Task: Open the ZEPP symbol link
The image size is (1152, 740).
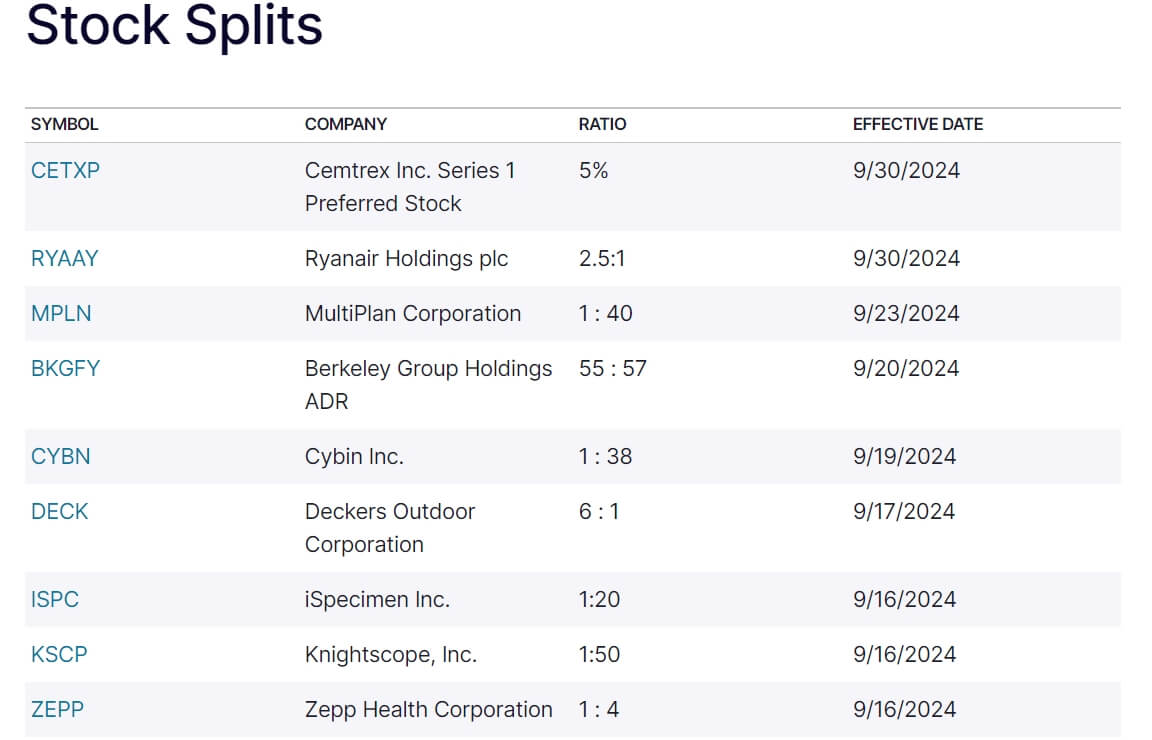Action: pyautogui.click(x=57, y=710)
